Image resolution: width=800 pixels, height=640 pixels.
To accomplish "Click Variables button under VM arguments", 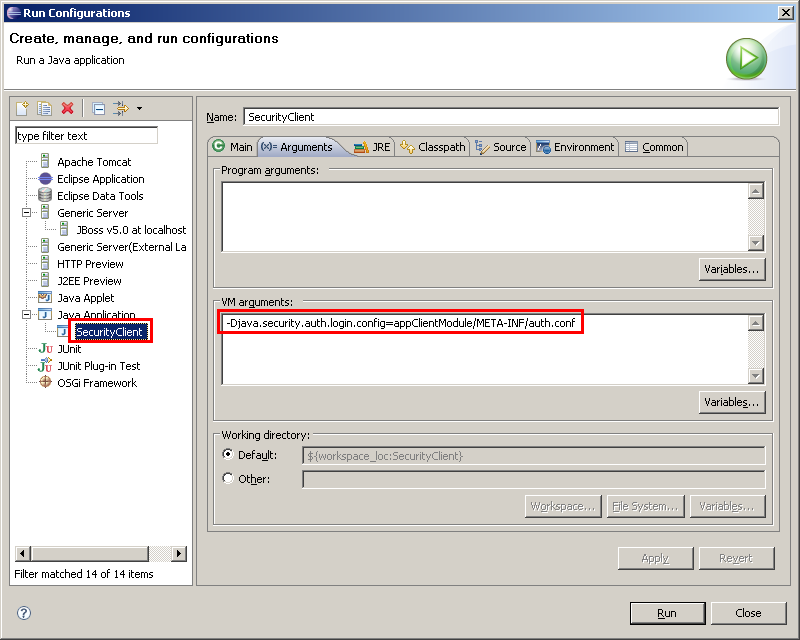I will click(732, 402).
